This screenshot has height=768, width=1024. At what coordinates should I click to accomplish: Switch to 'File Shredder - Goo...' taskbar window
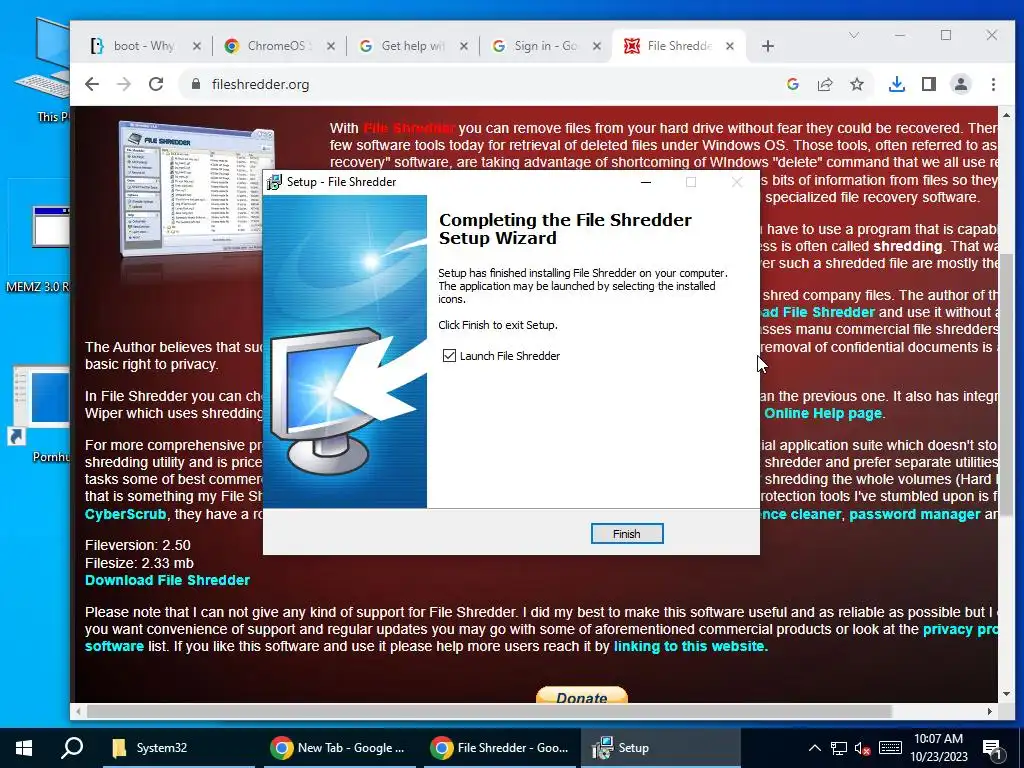tap(500, 748)
